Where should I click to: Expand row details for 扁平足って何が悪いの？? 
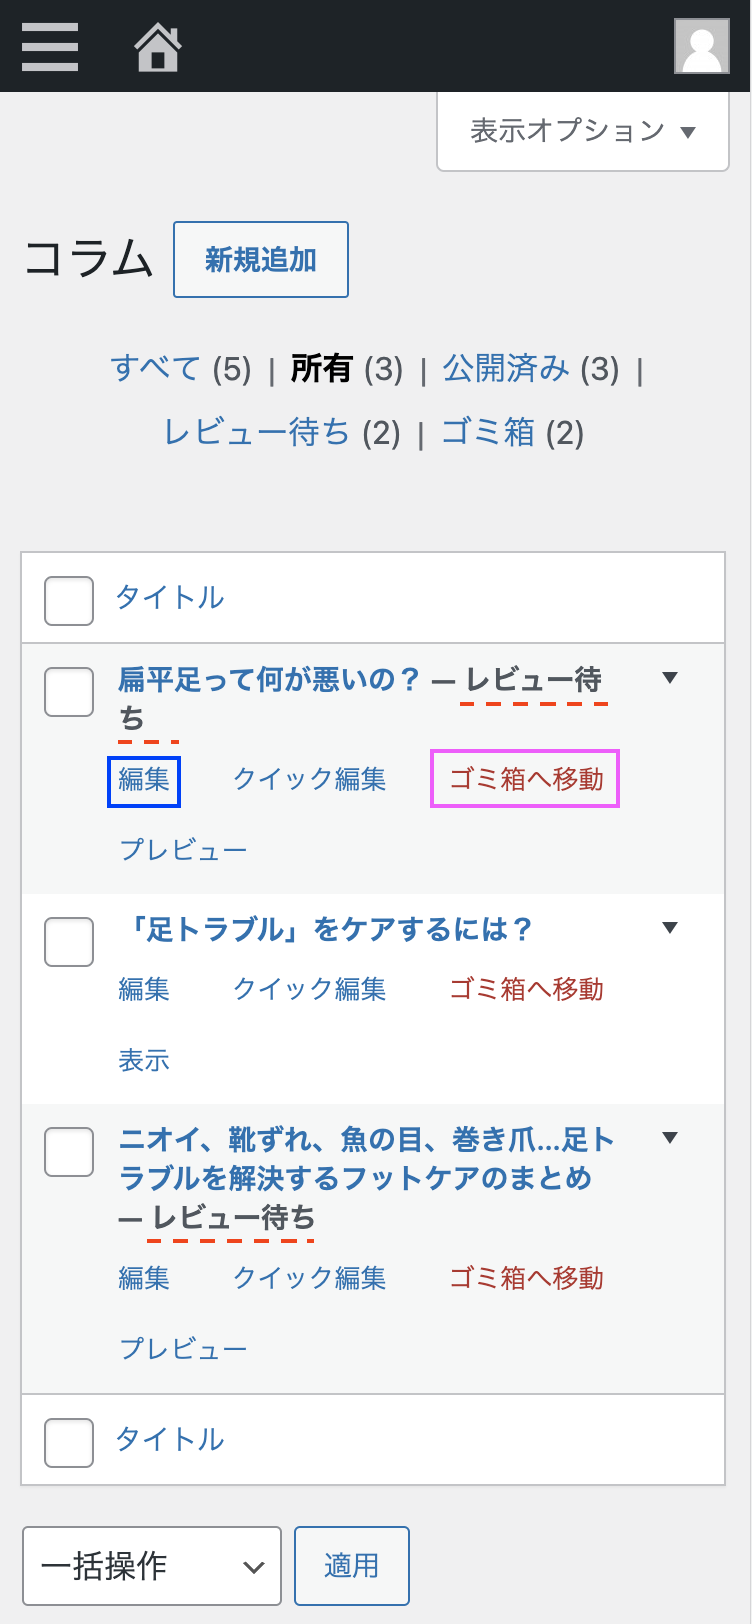coord(669,677)
